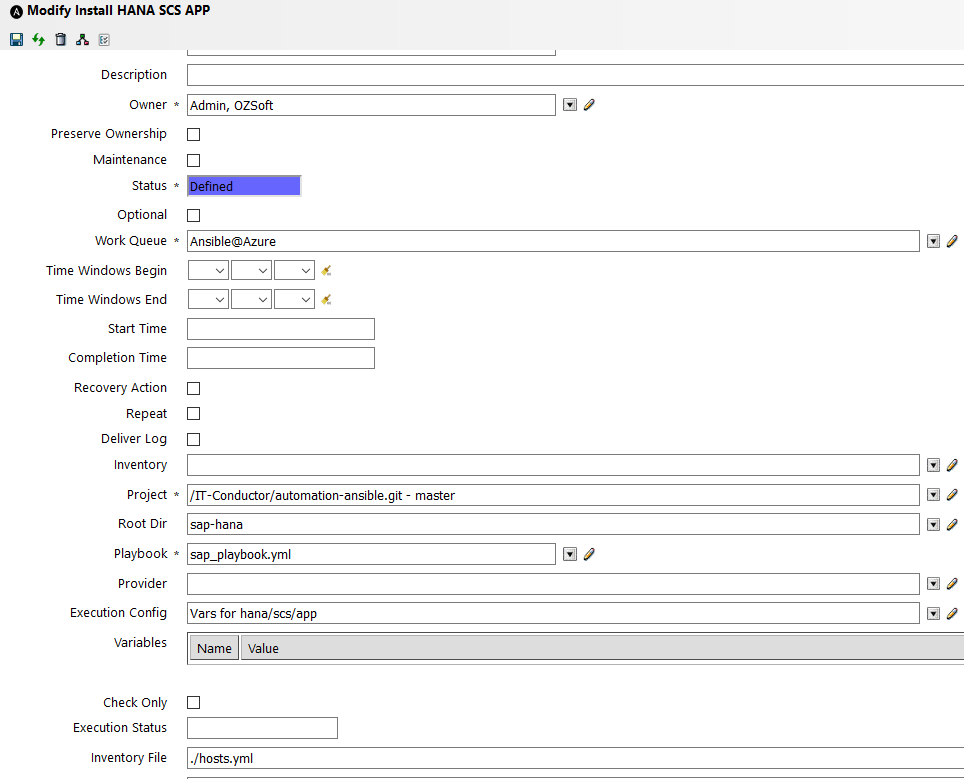Image resolution: width=964 pixels, height=779 pixels.
Task: Check the Recovery Action box
Action: click(194, 389)
